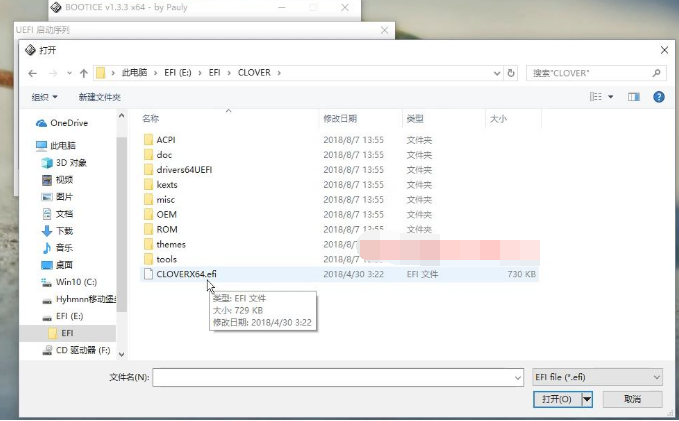Image resolution: width=679 pixels, height=421 pixels.
Task: Open the 组织 dropdown menu
Action: point(45,97)
